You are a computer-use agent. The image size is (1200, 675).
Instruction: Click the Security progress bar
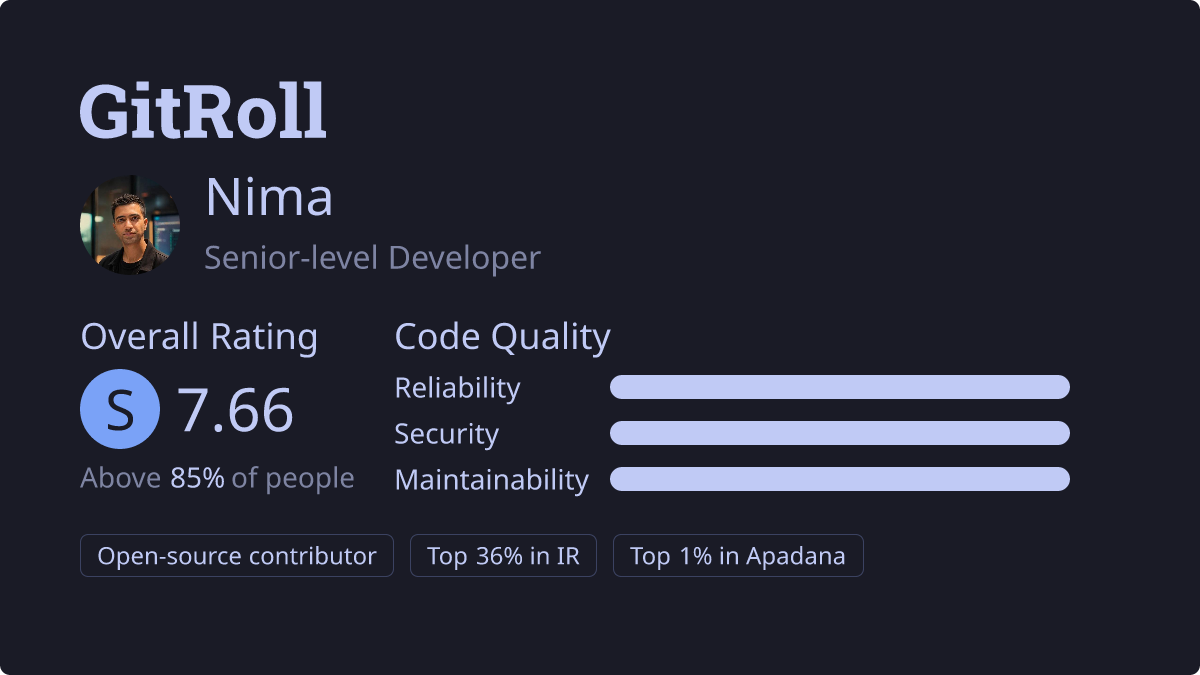(x=840, y=433)
